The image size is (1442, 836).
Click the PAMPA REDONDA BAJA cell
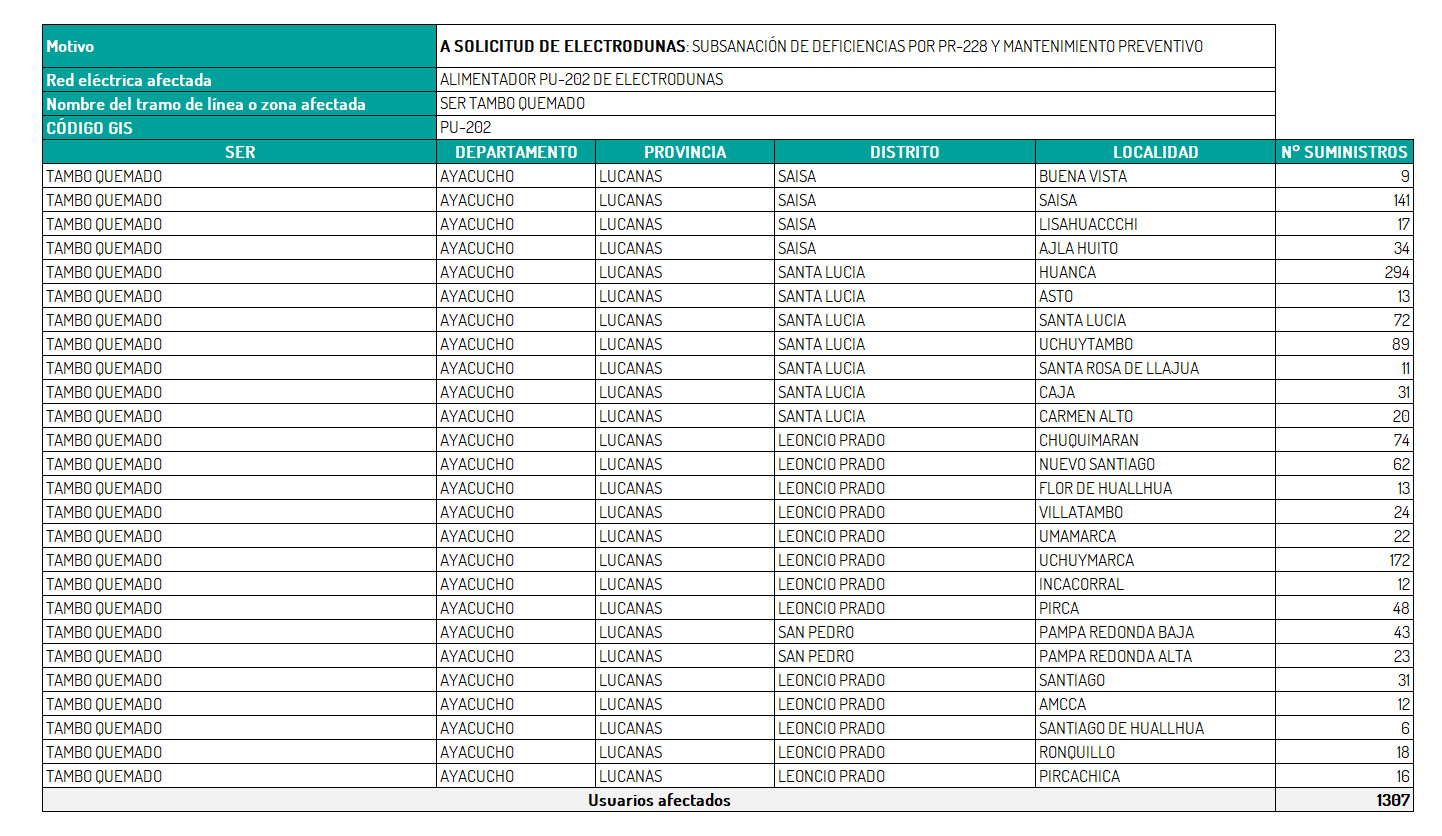(x=1156, y=632)
